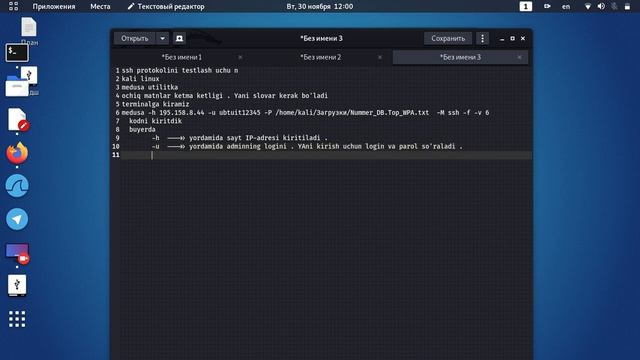The width and height of the screenshot is (640, 360).
Task: Click the line 'medusa utilitka'
Action: 150,87
